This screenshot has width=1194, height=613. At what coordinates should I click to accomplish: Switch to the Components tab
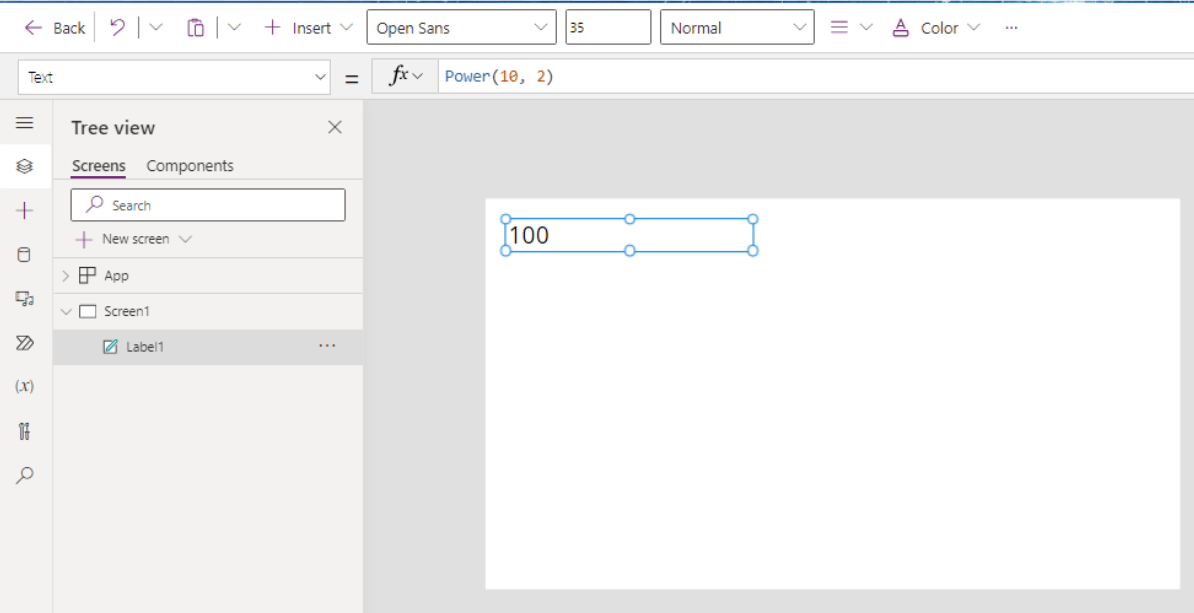190,165
